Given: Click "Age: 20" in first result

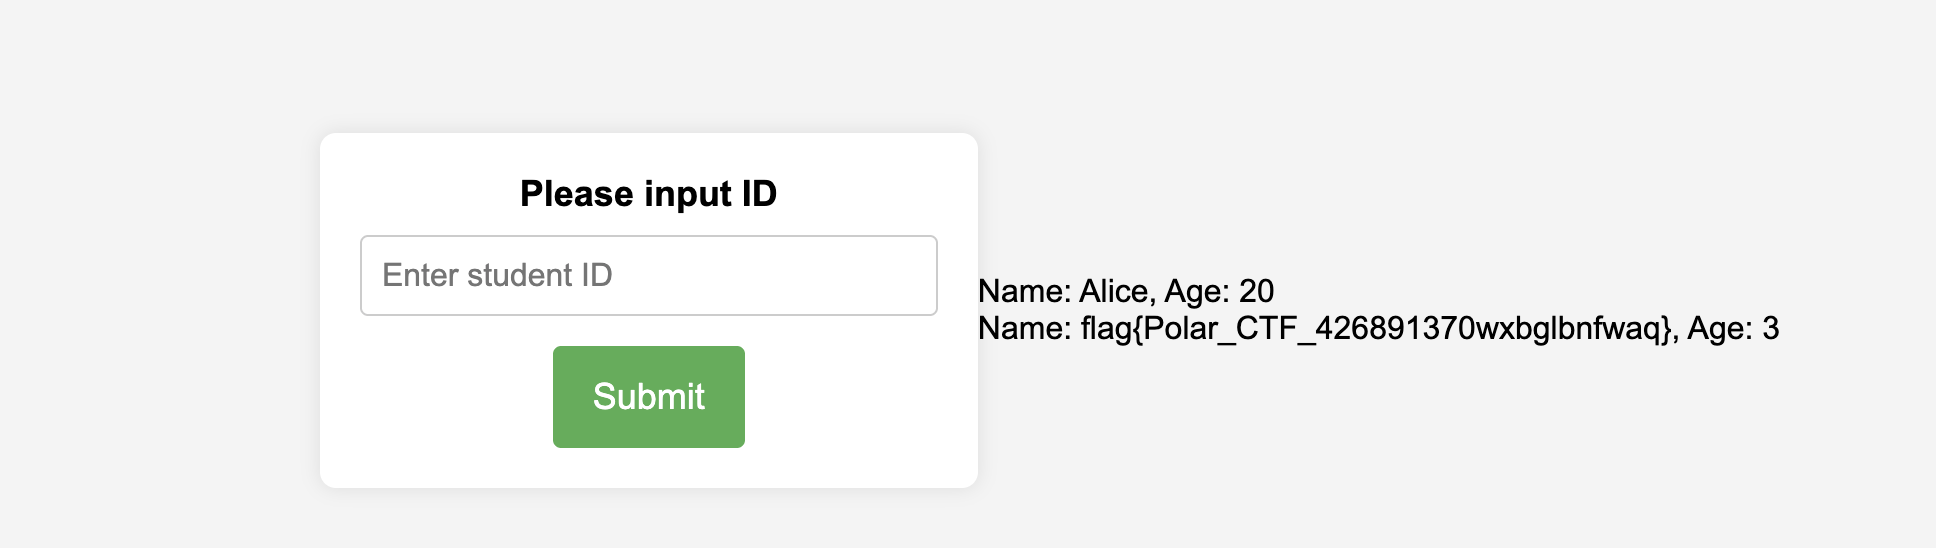Looking at the screenshot, I should (1219, 291).
